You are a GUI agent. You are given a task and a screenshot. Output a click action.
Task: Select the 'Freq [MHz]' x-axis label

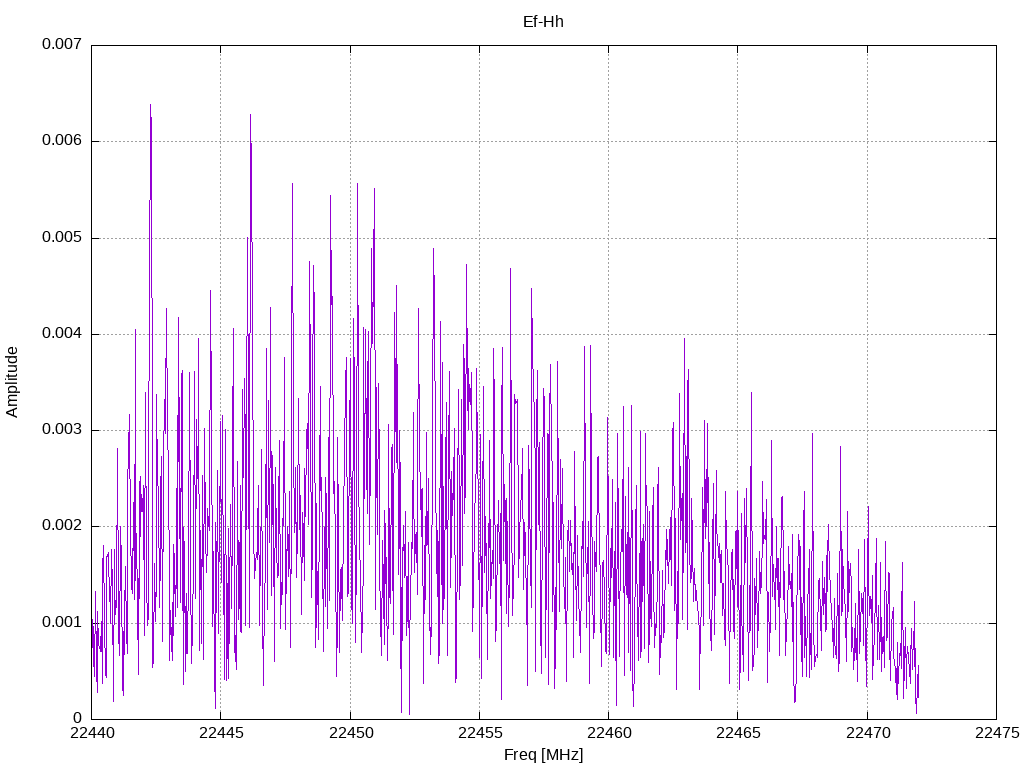point(543,755)
